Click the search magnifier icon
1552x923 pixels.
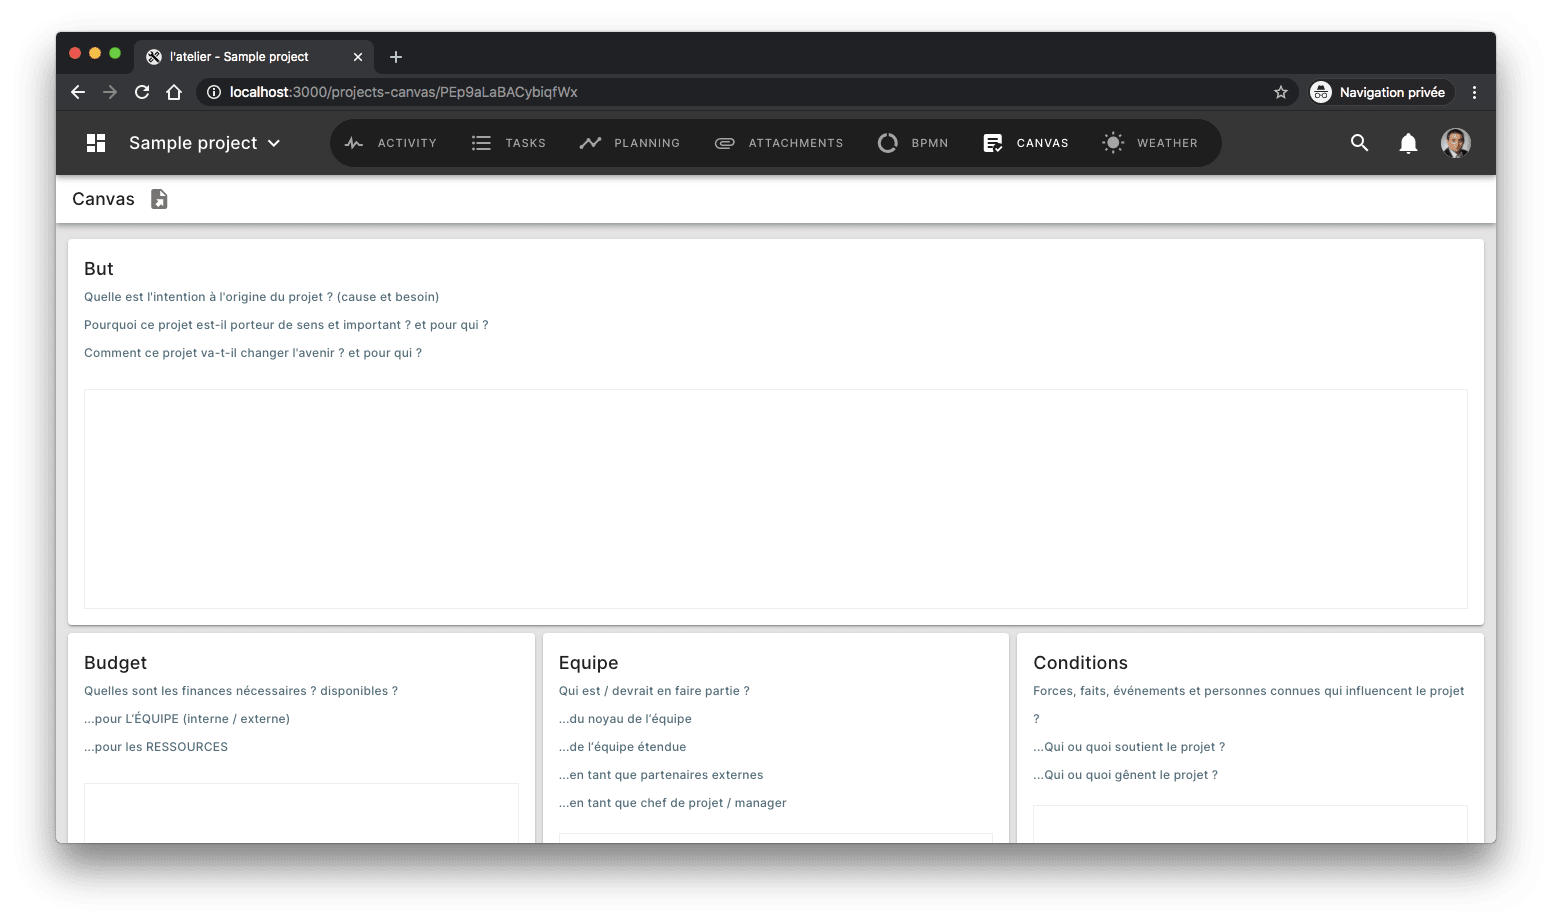[1359, 143]
